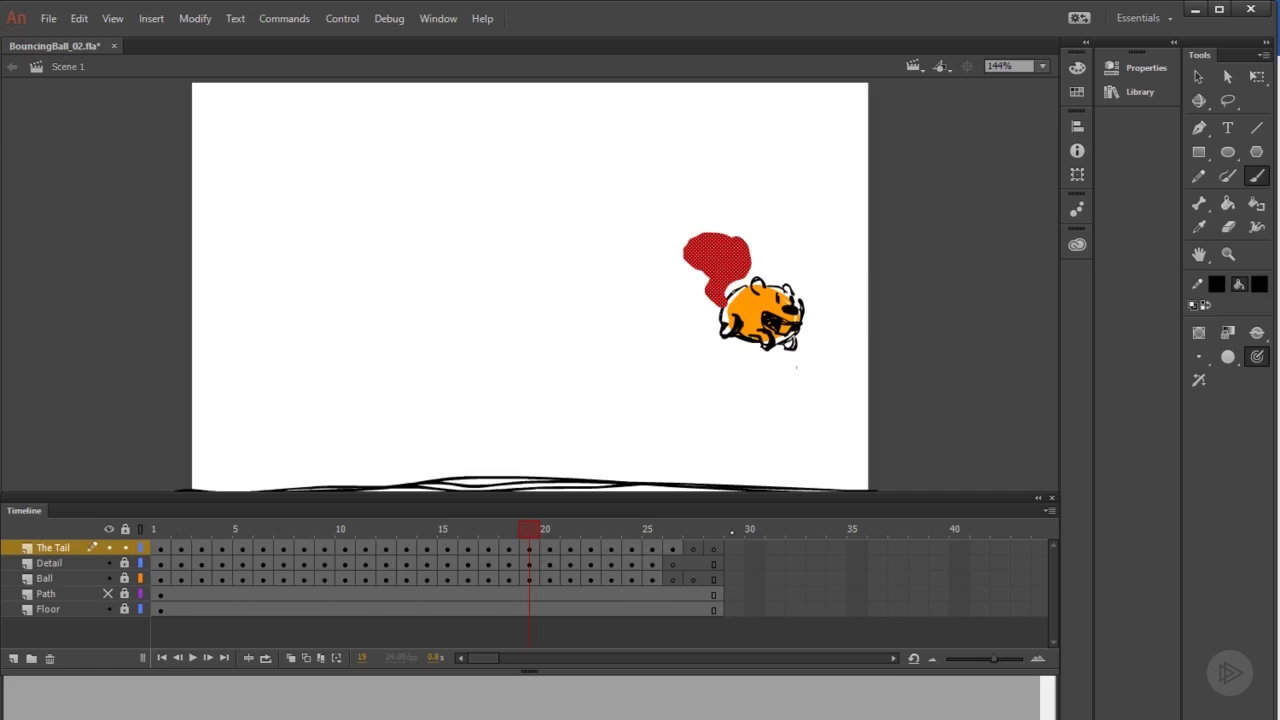Select the Paint Bucket tool

tap(1228, 203)
